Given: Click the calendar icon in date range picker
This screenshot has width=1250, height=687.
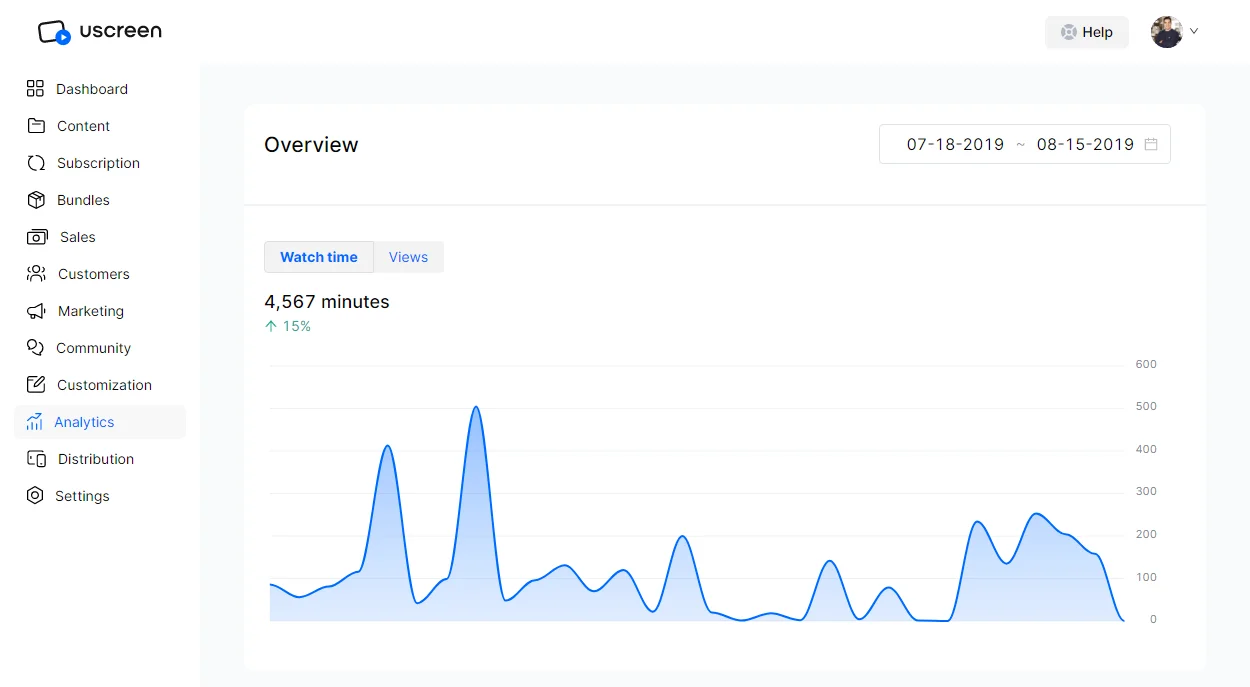Looking at the screenshot, I should pyautogui.click(x=1151, y=144).
